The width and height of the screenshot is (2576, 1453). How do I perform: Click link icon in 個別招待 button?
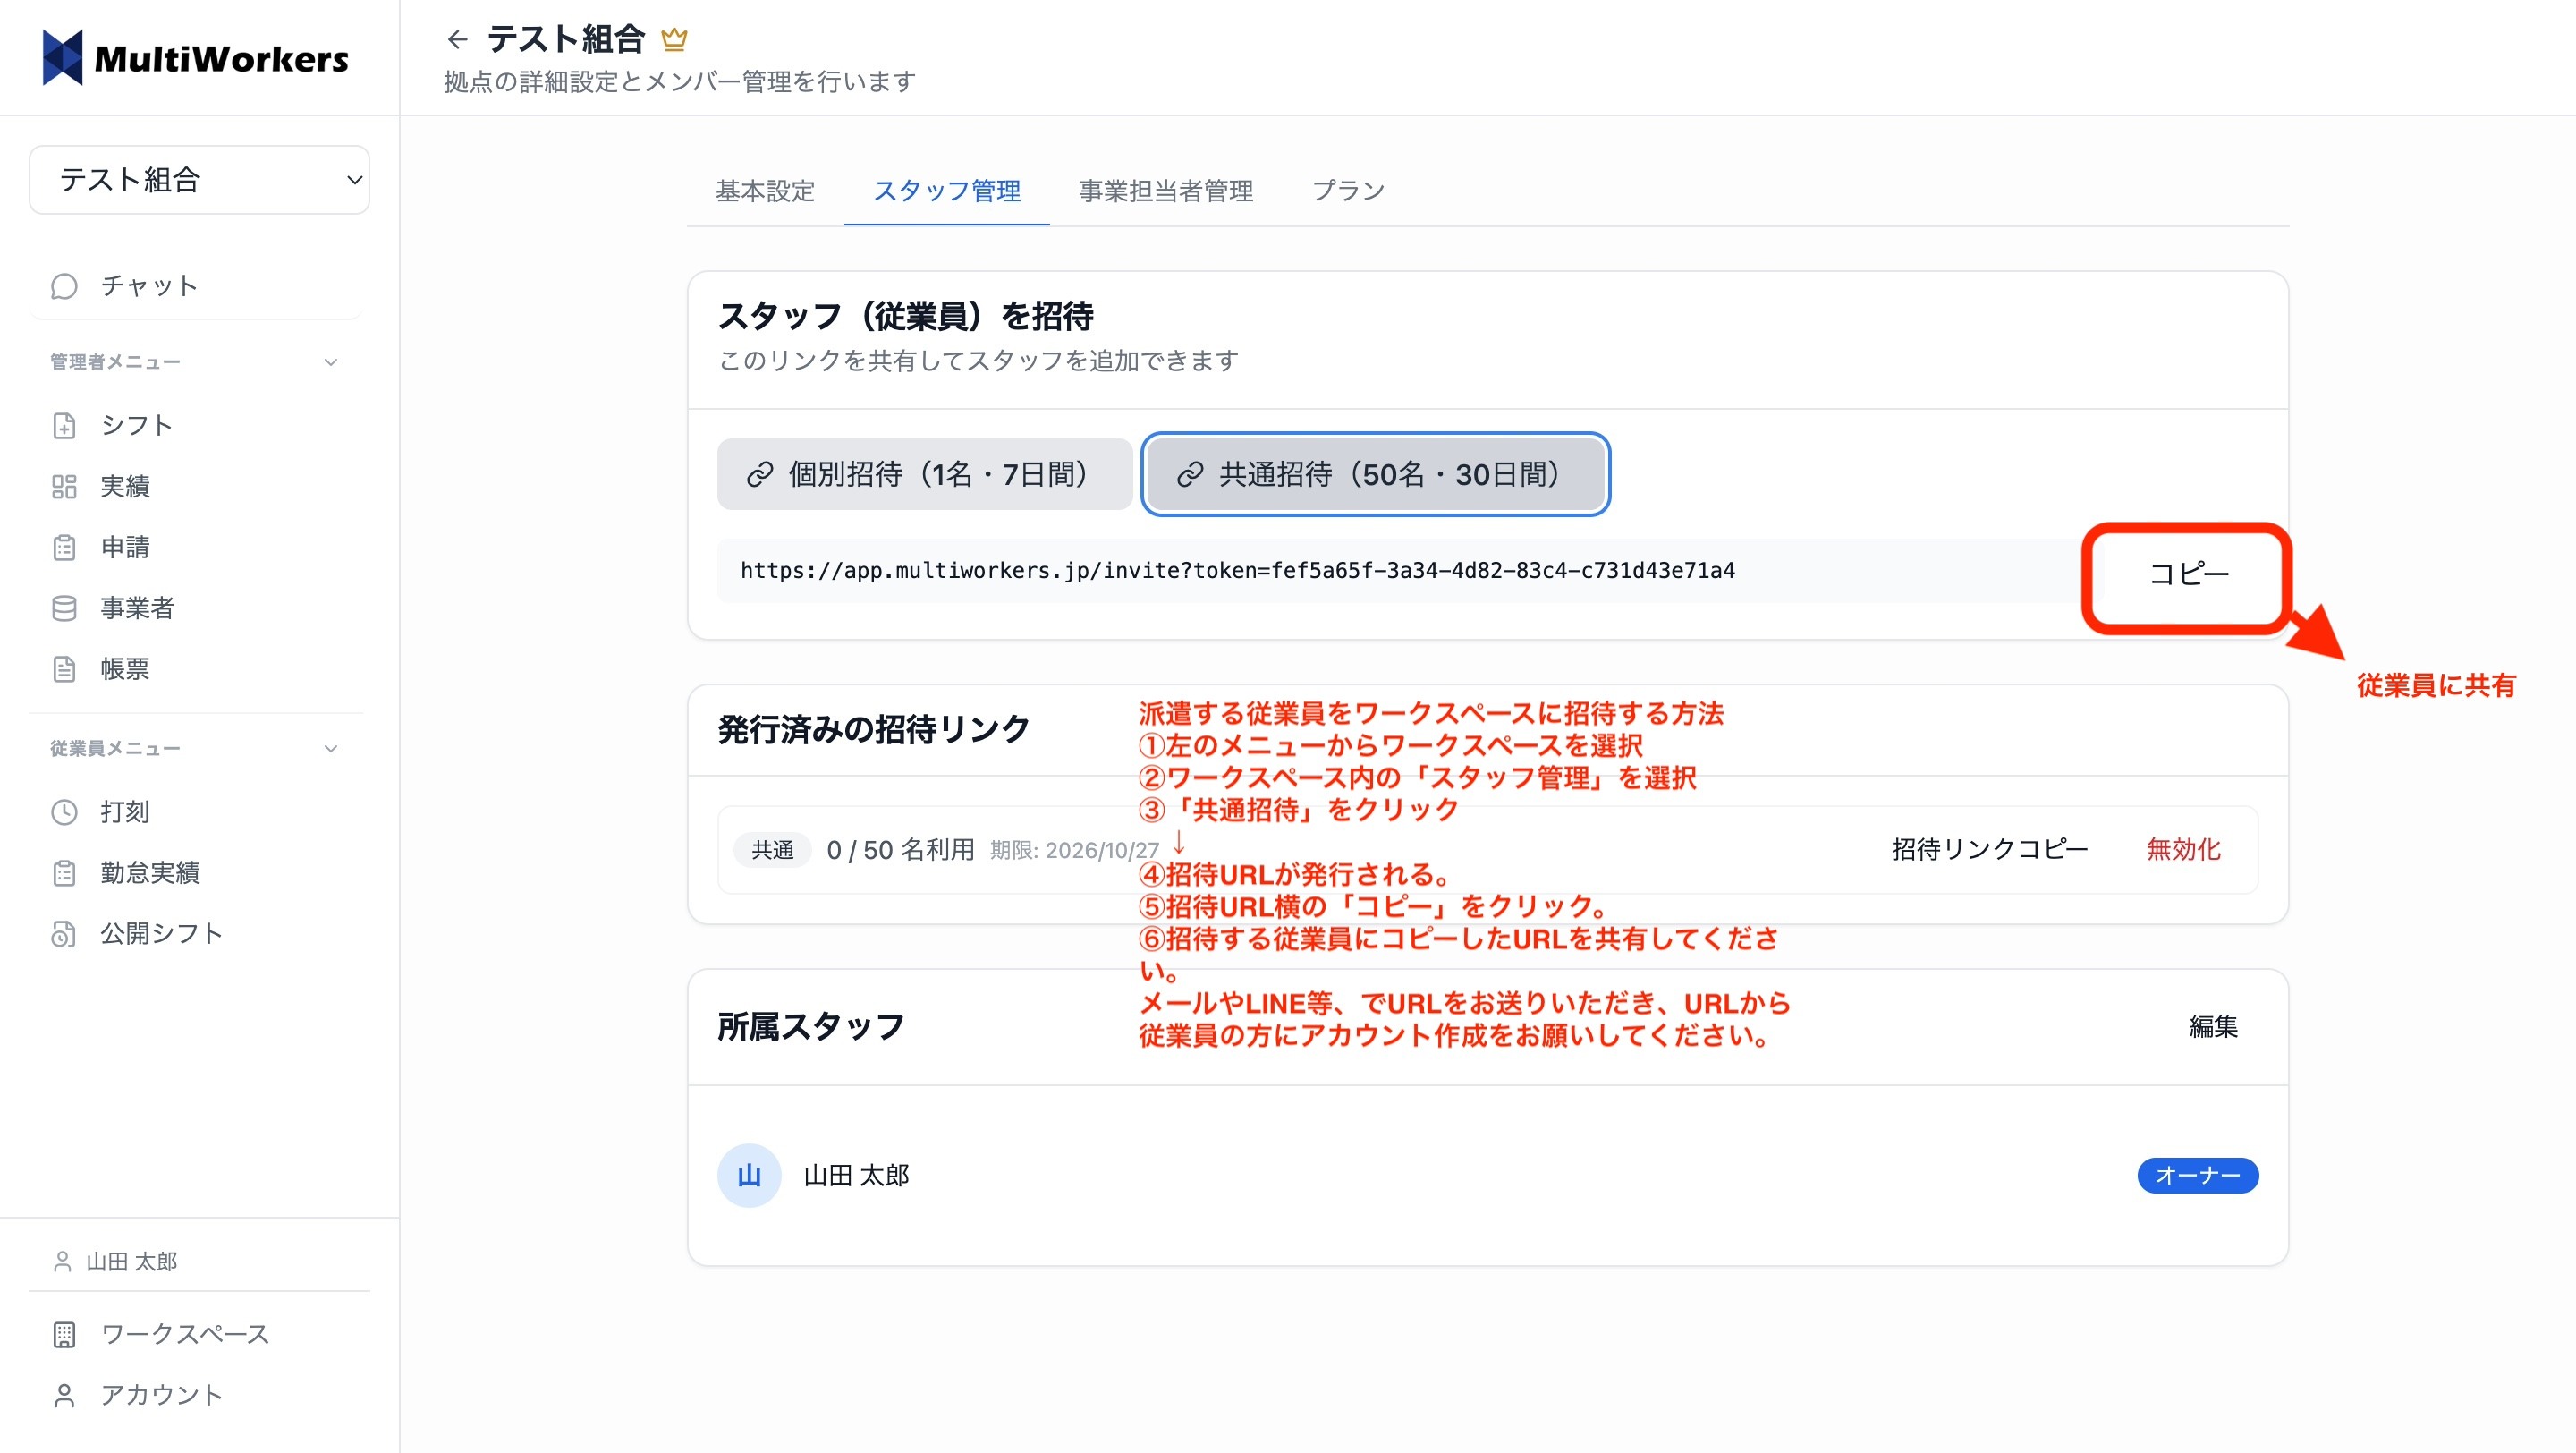pyautogui.click(x=760, y=474)
